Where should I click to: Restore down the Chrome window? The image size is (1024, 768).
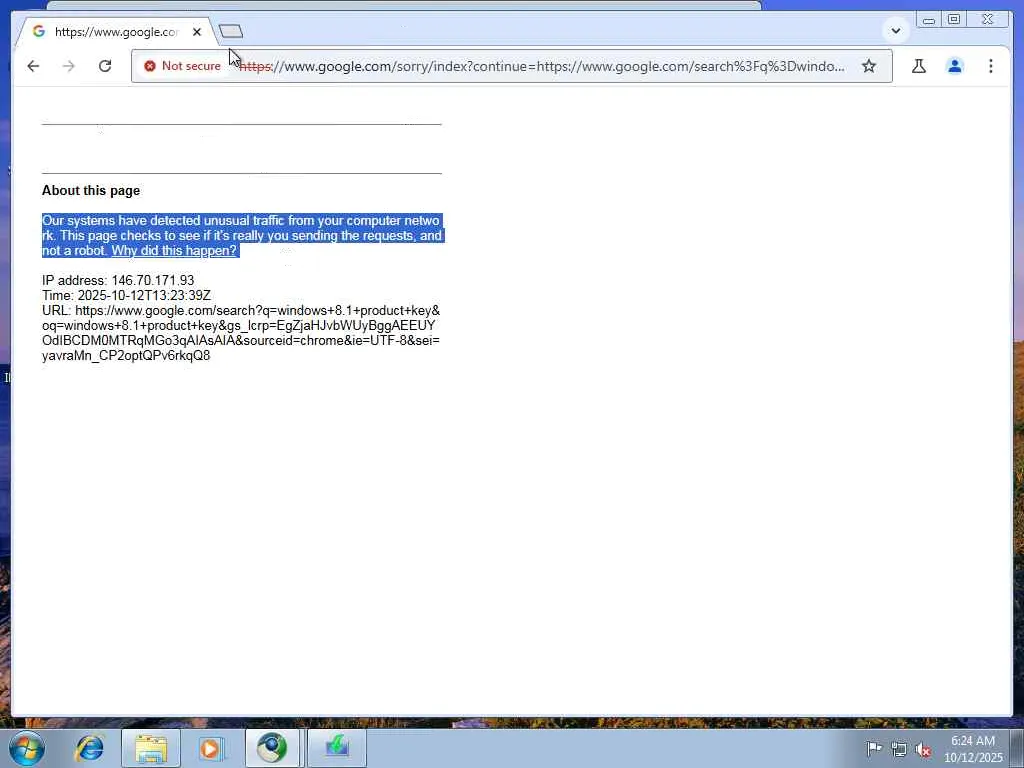click(x=954, y=20)
